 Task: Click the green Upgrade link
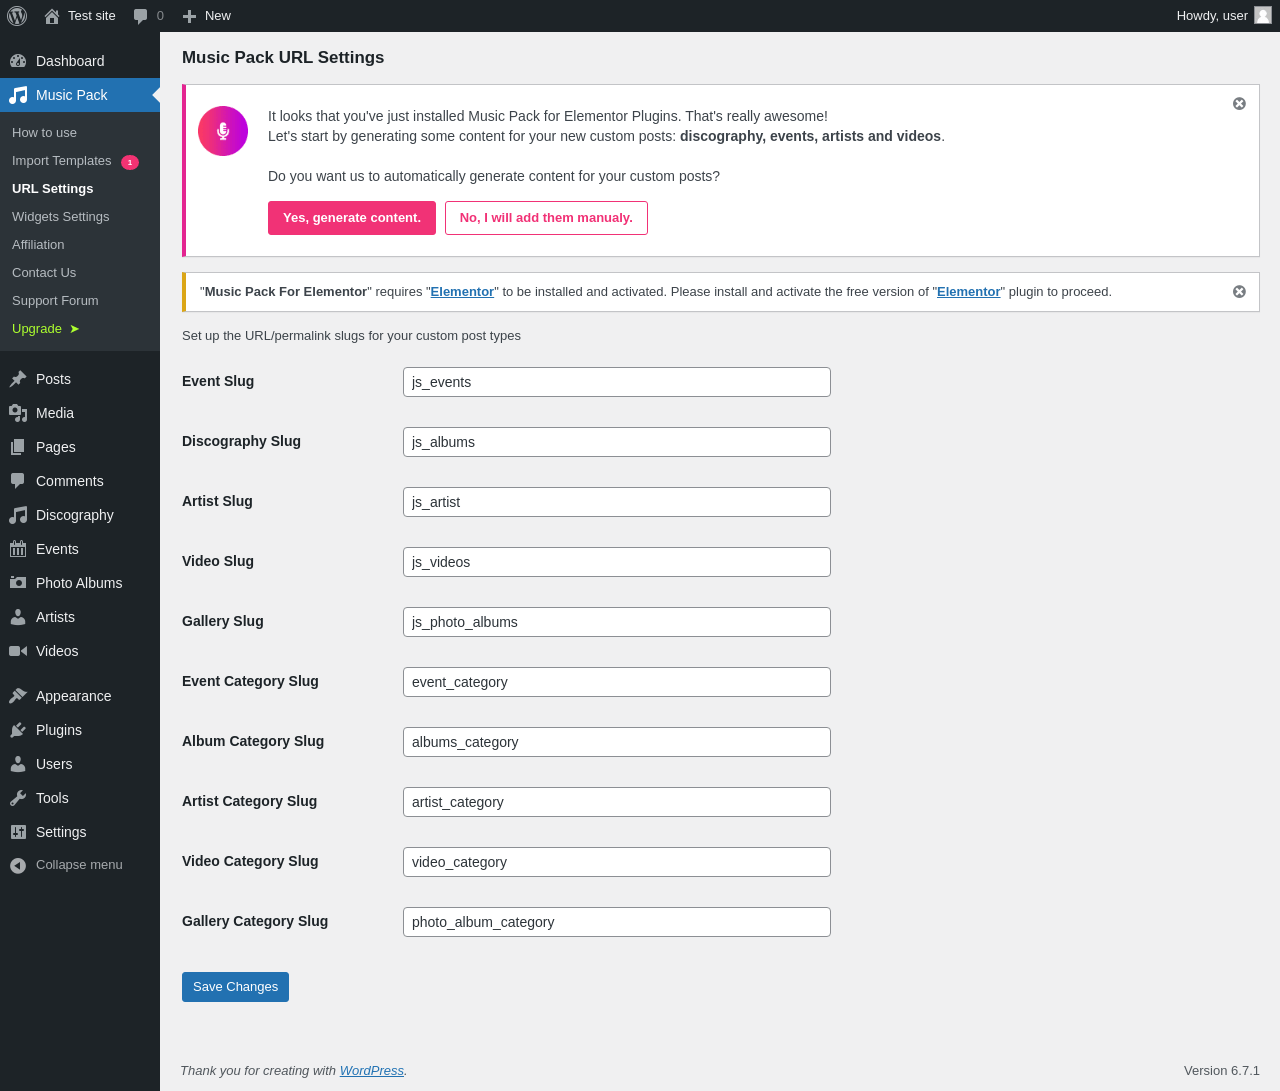(45, 329)
